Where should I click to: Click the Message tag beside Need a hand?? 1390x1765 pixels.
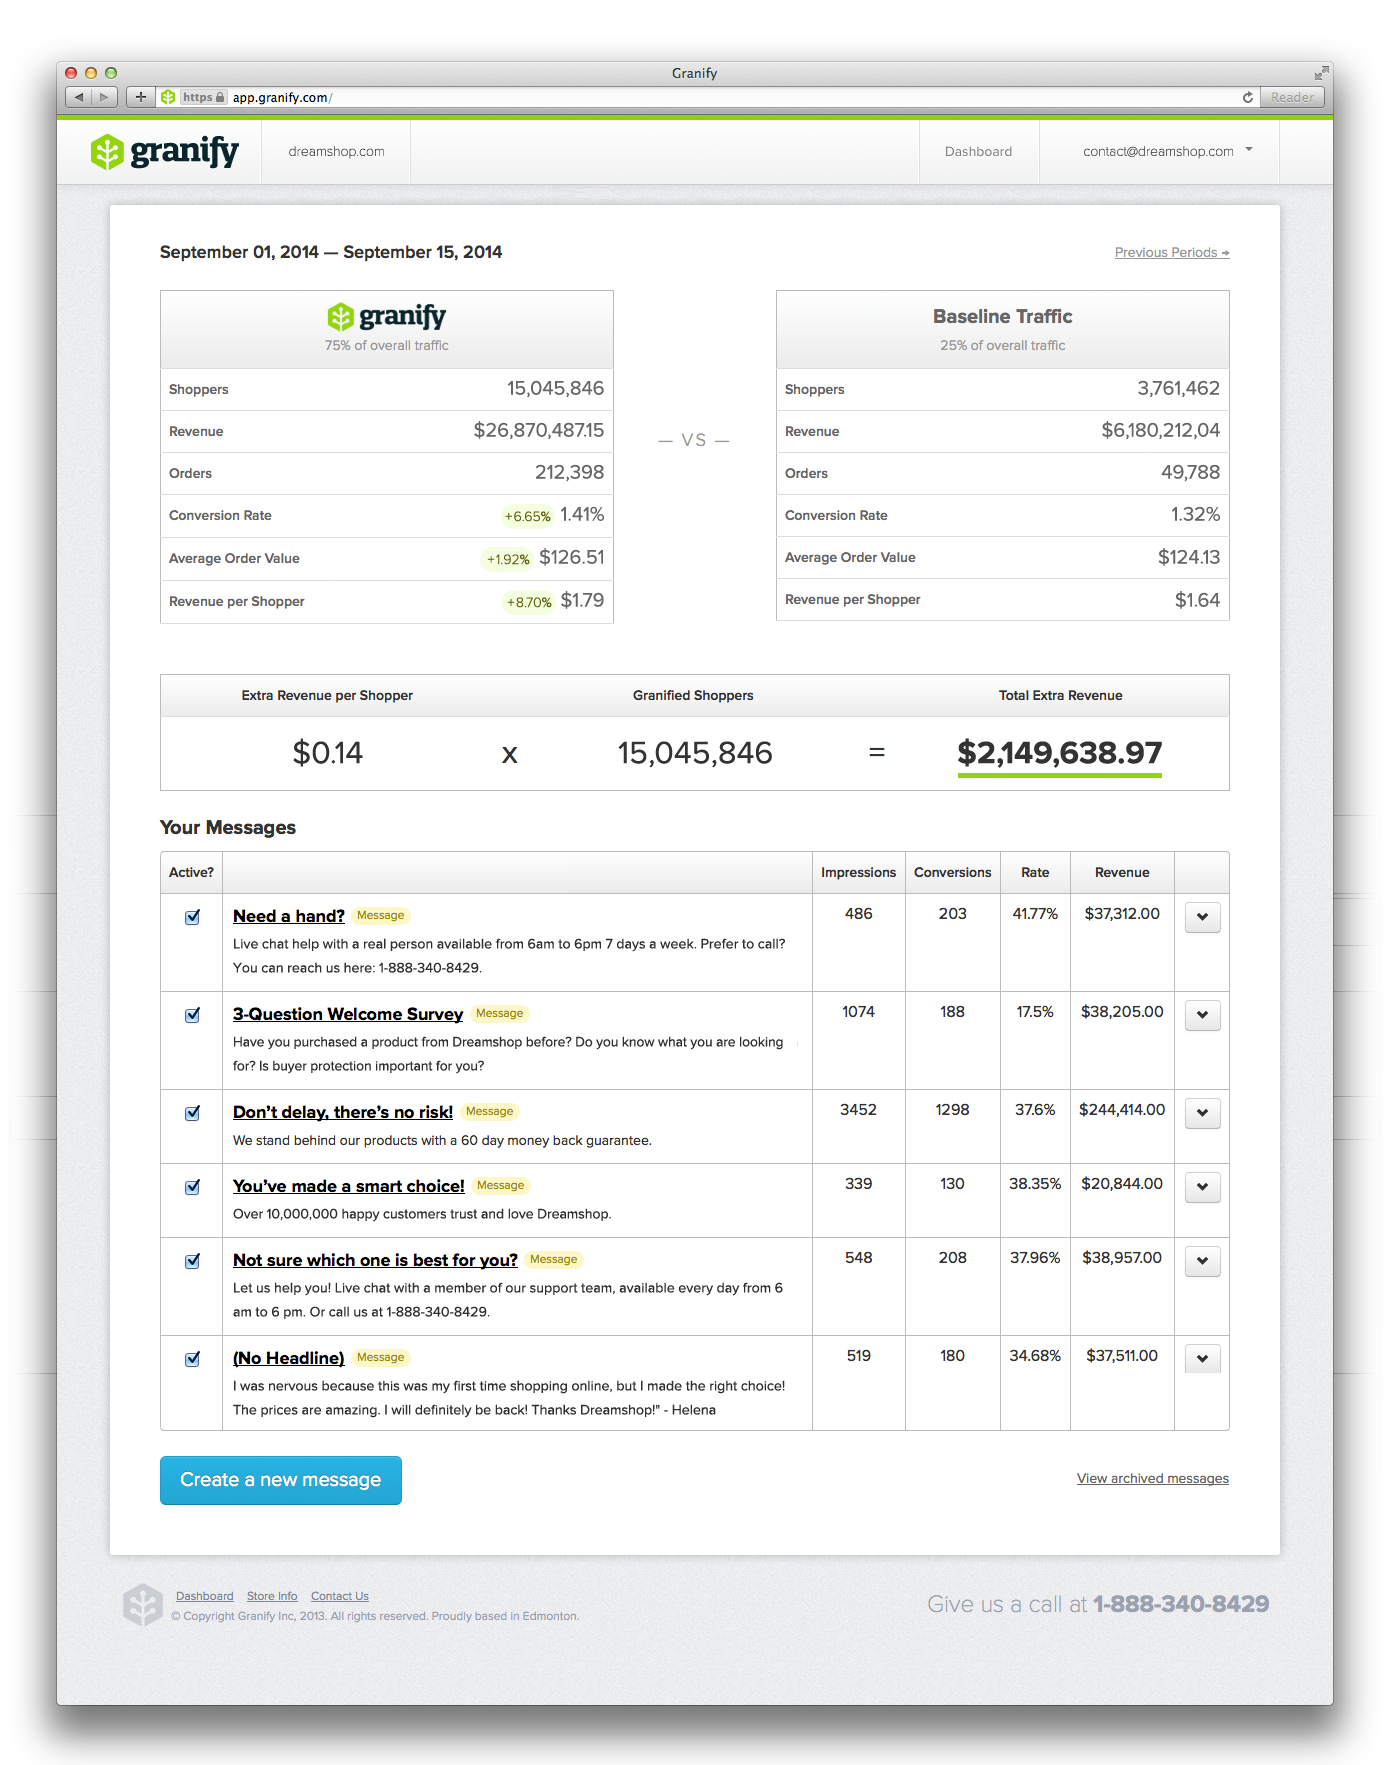(x=381, y=916)
